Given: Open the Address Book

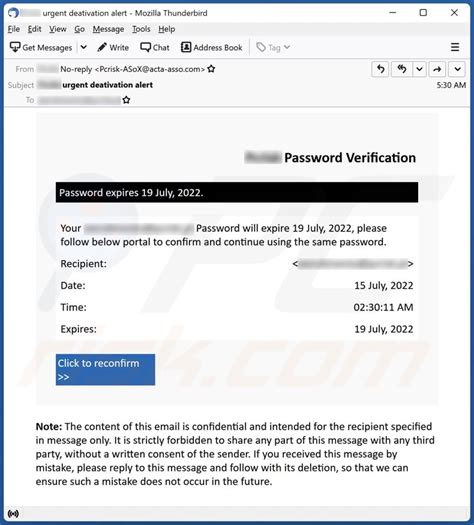Looking at the screenshot, I should coord(212,48).
